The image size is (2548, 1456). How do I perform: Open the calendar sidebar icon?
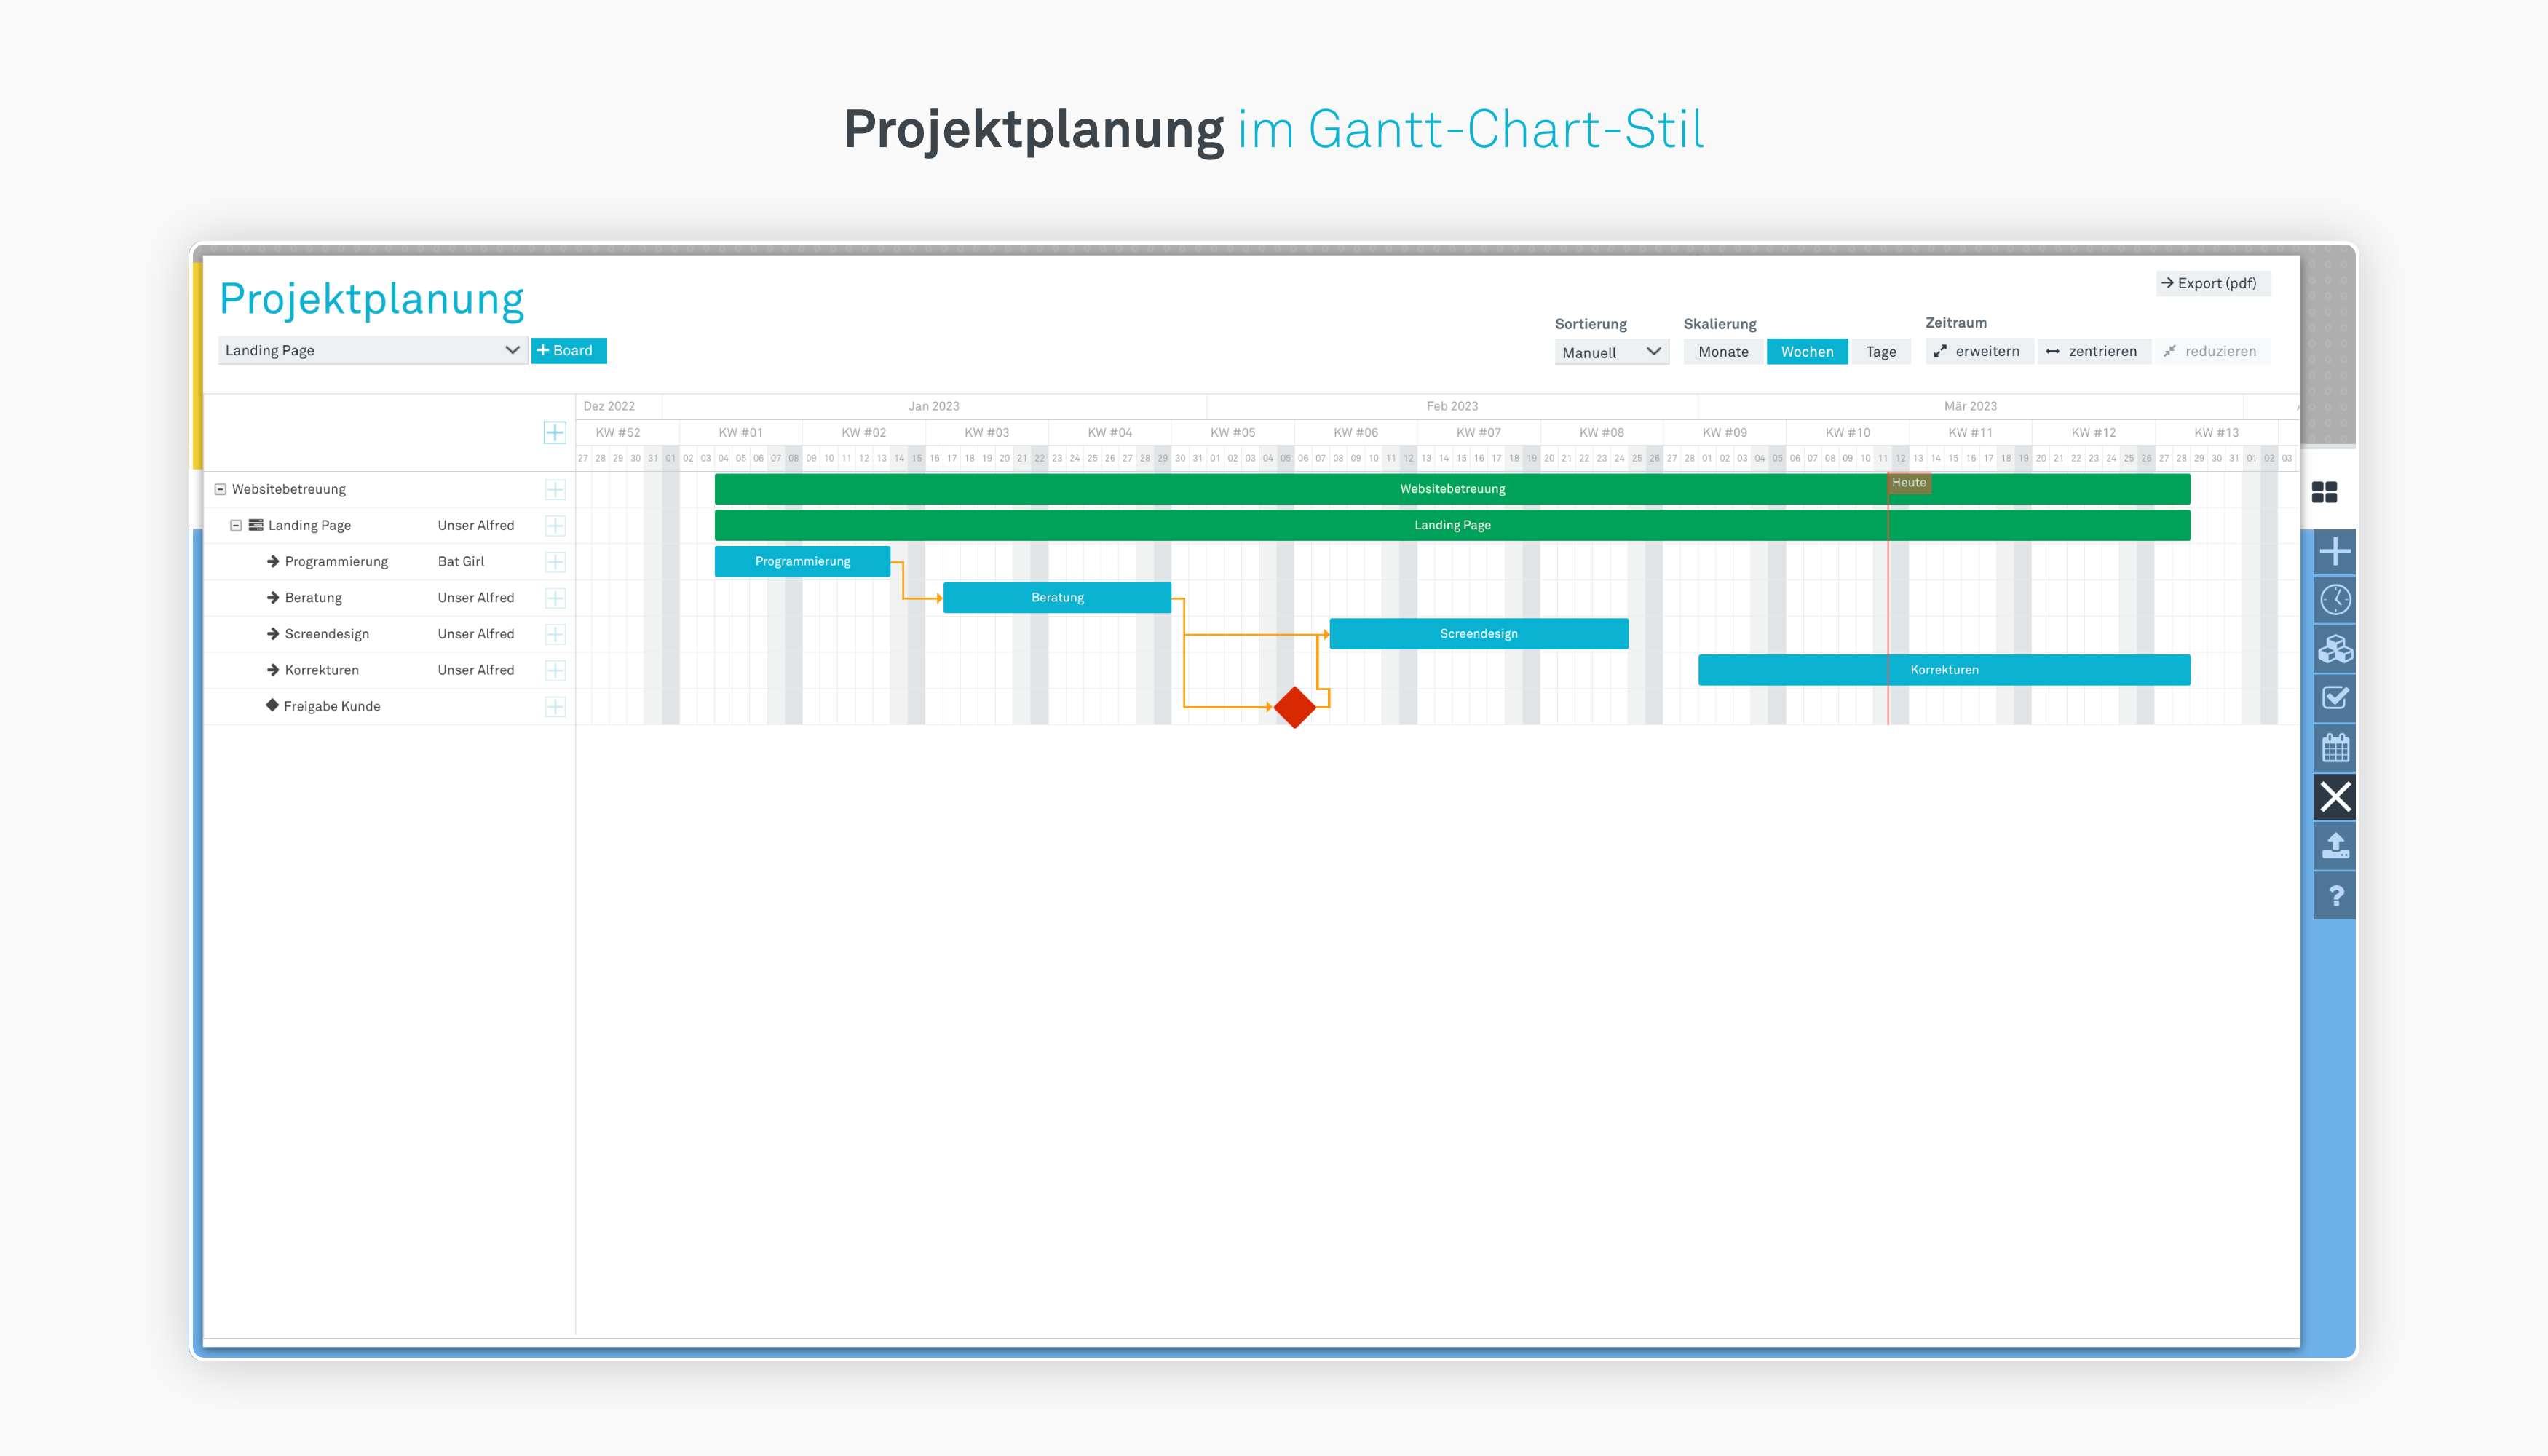tap(2335, 747)
